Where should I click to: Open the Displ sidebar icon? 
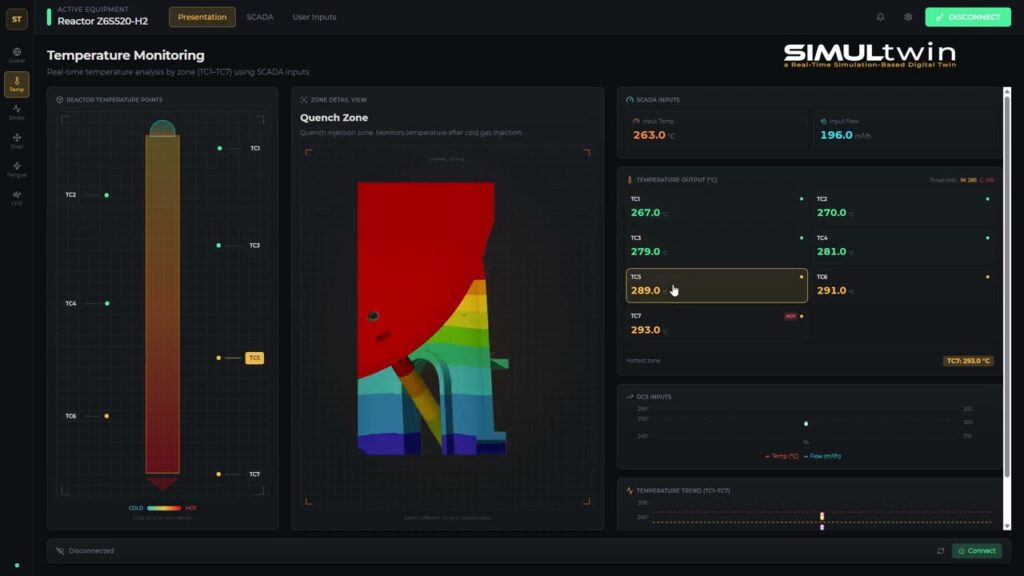coord(17,141)
